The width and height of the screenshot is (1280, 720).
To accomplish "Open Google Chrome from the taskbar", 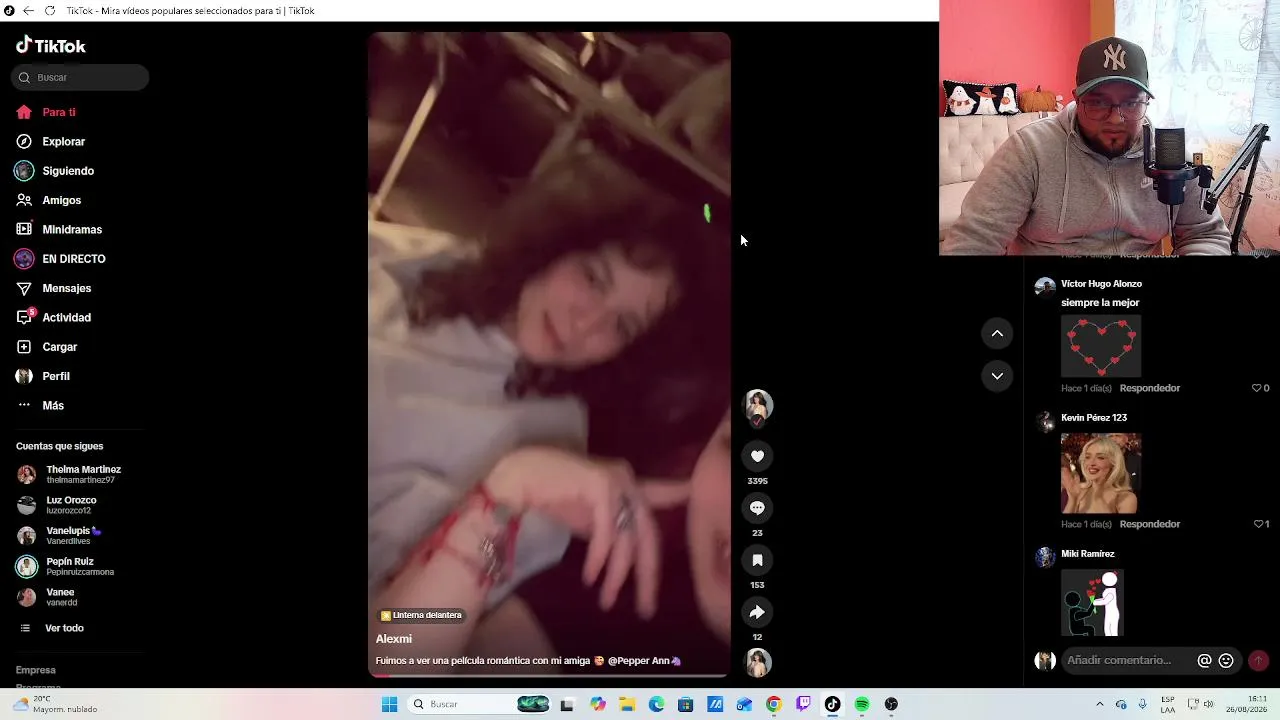I will 773,704.
